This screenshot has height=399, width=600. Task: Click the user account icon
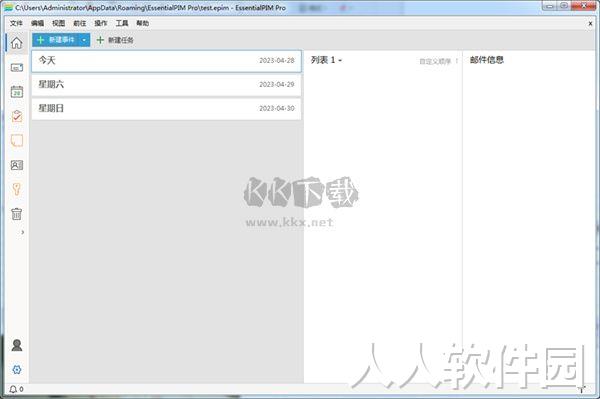point(17,345)
